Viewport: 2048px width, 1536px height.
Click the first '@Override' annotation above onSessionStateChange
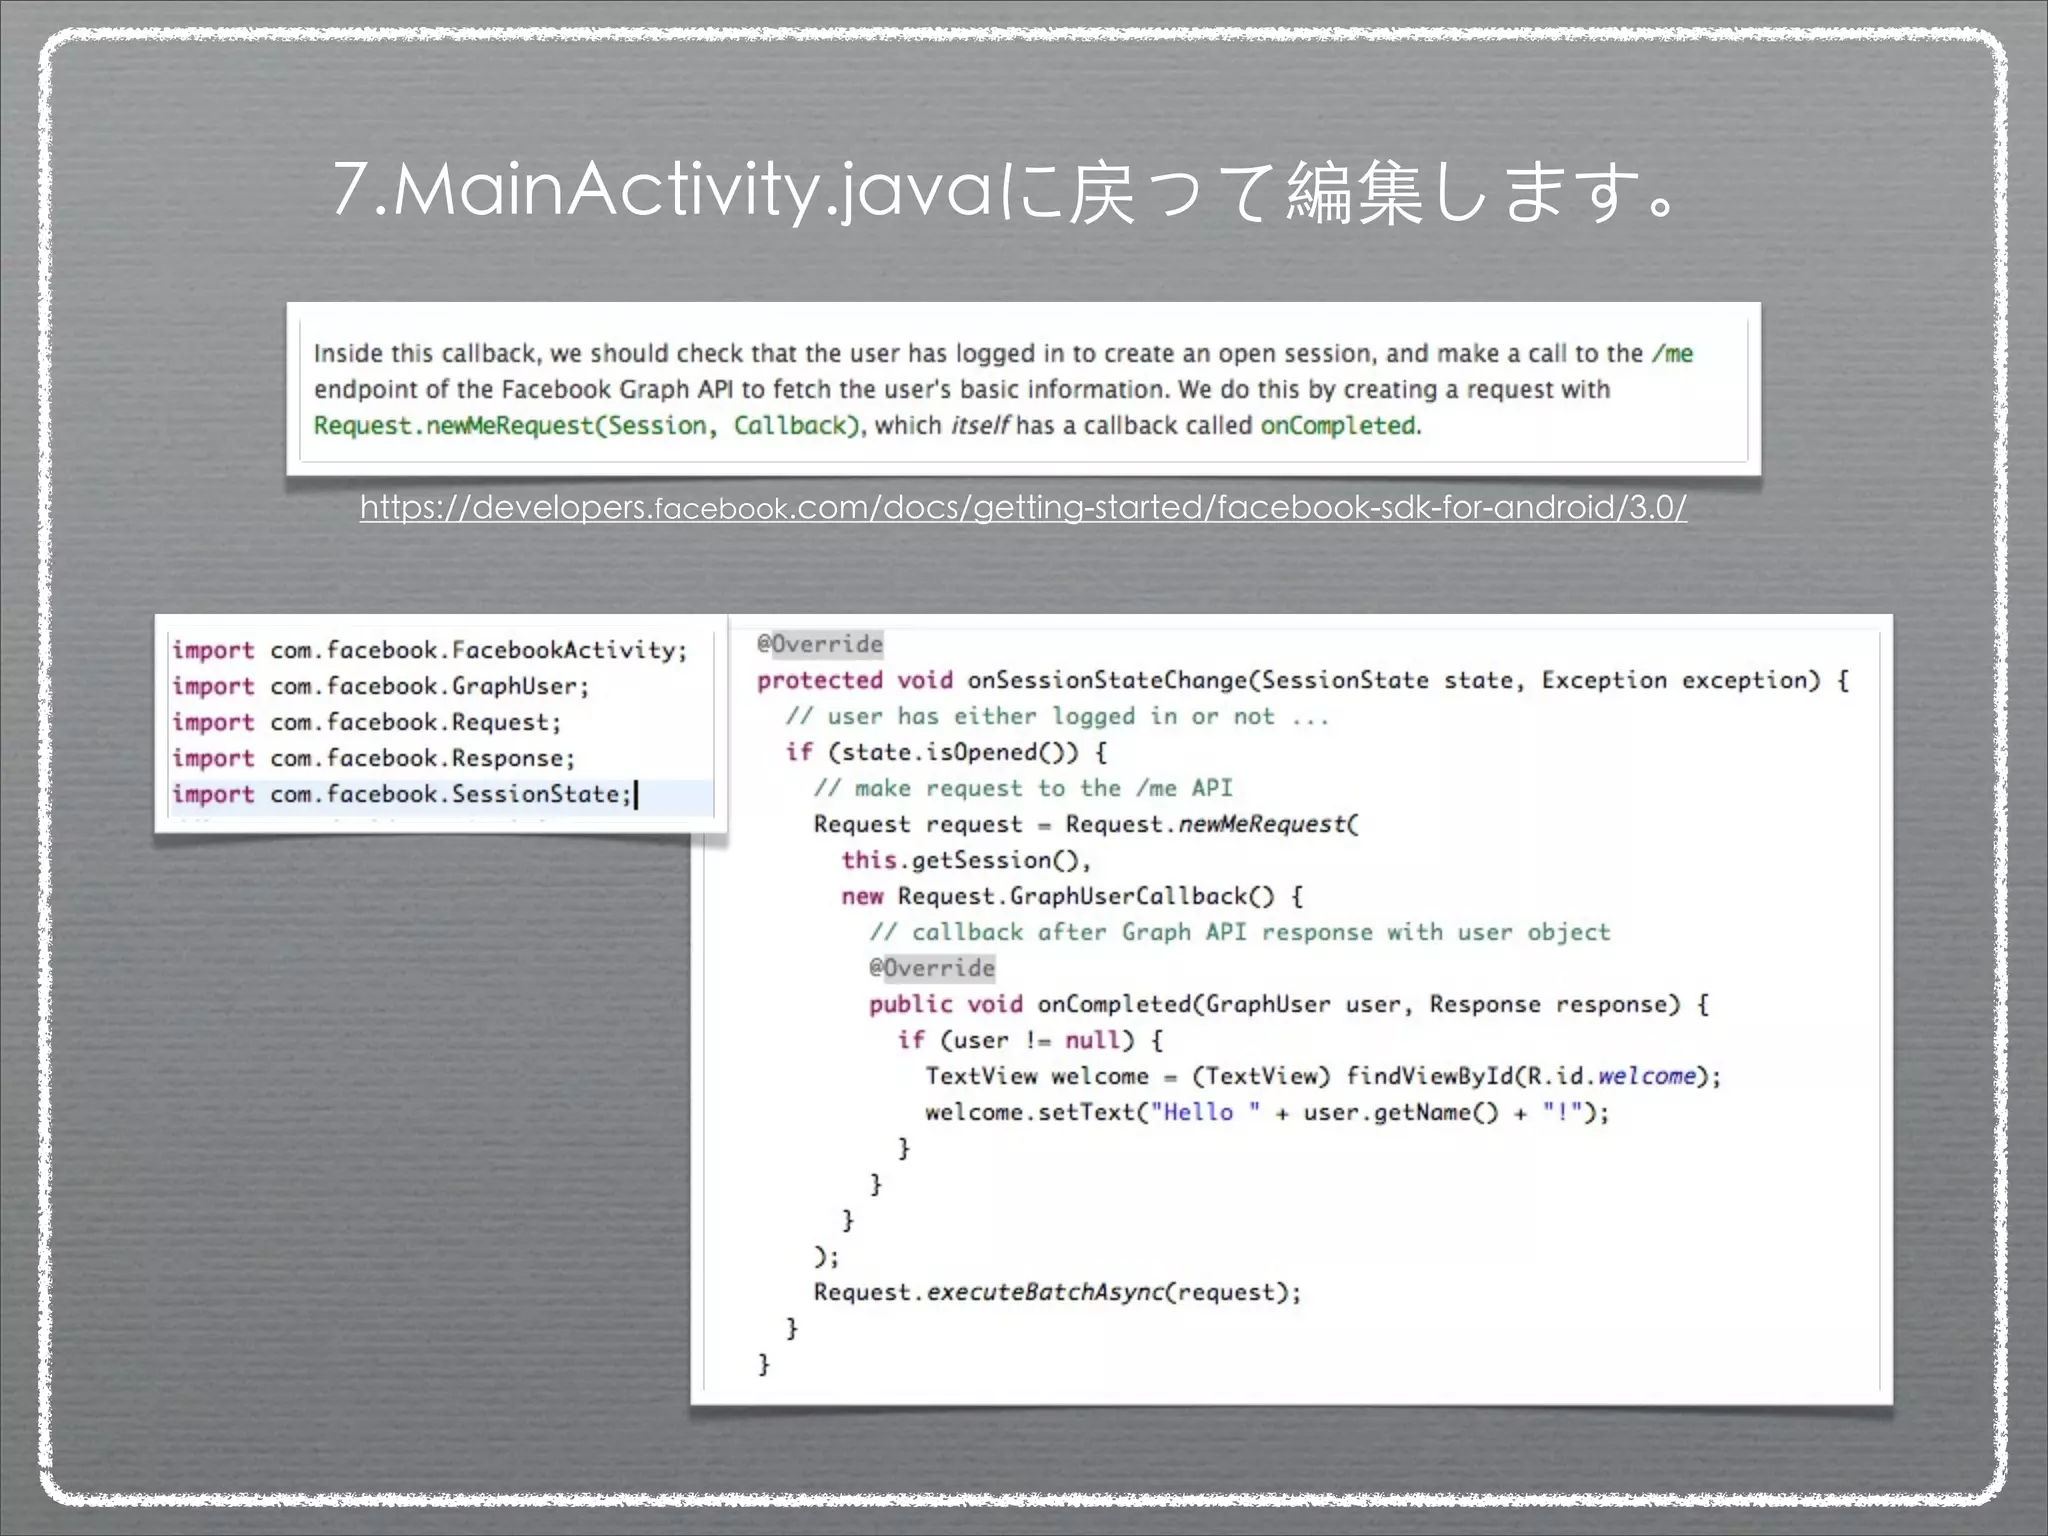(x=820, y=644)
